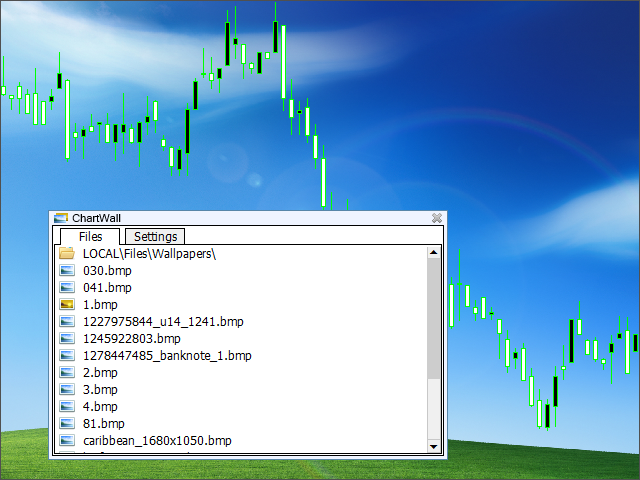Select 030.bmp in the file list
Image resolution: width=640 pixels, height=480 pixels.
click(107, 271)
